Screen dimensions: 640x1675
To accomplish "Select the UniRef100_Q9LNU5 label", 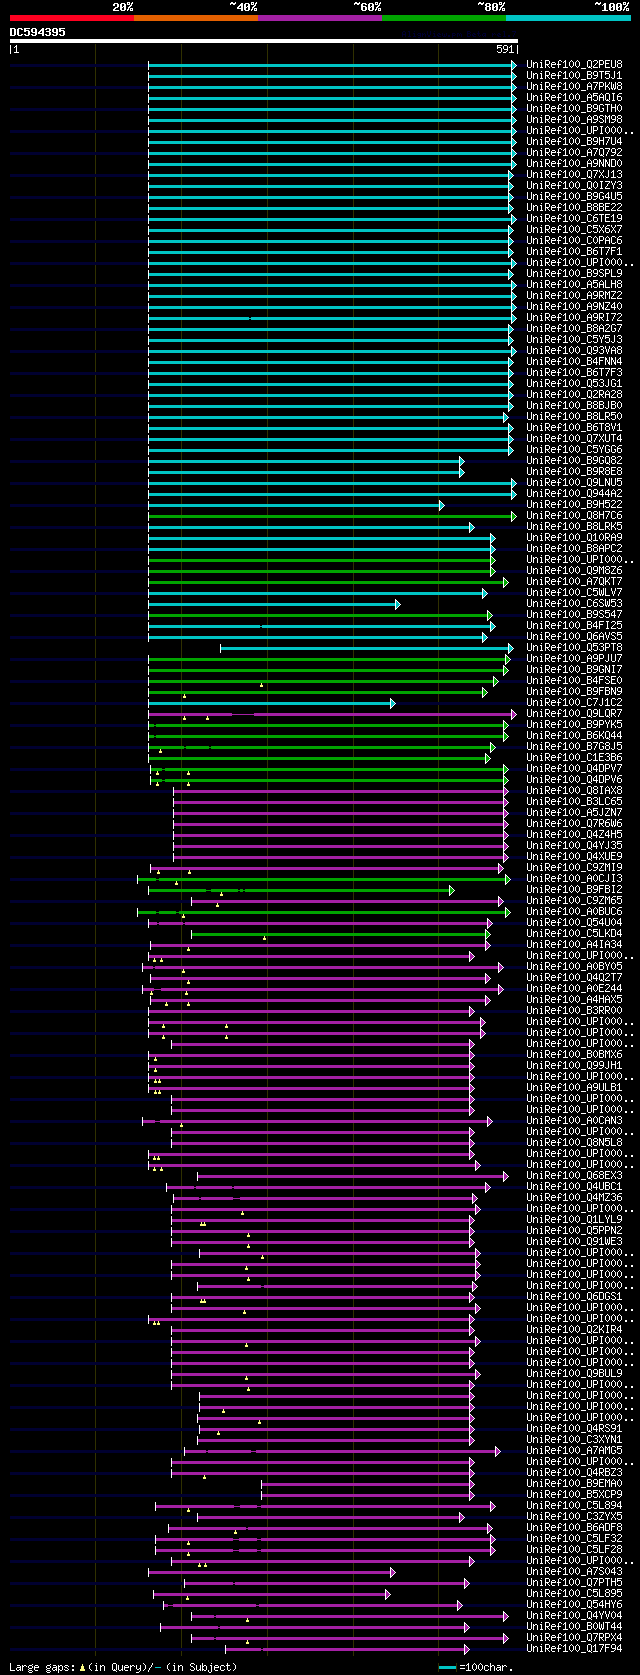I will 574,482.
